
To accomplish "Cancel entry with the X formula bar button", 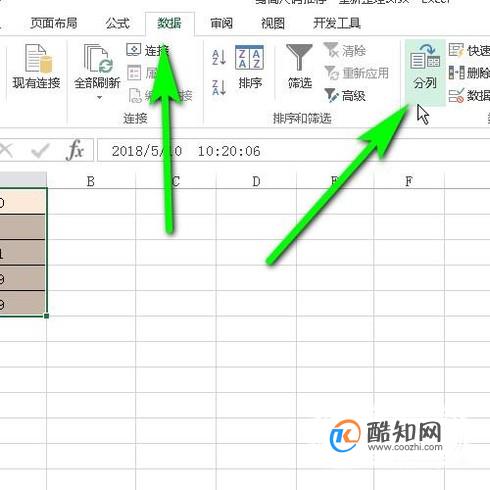I will [x=6, y=151].
